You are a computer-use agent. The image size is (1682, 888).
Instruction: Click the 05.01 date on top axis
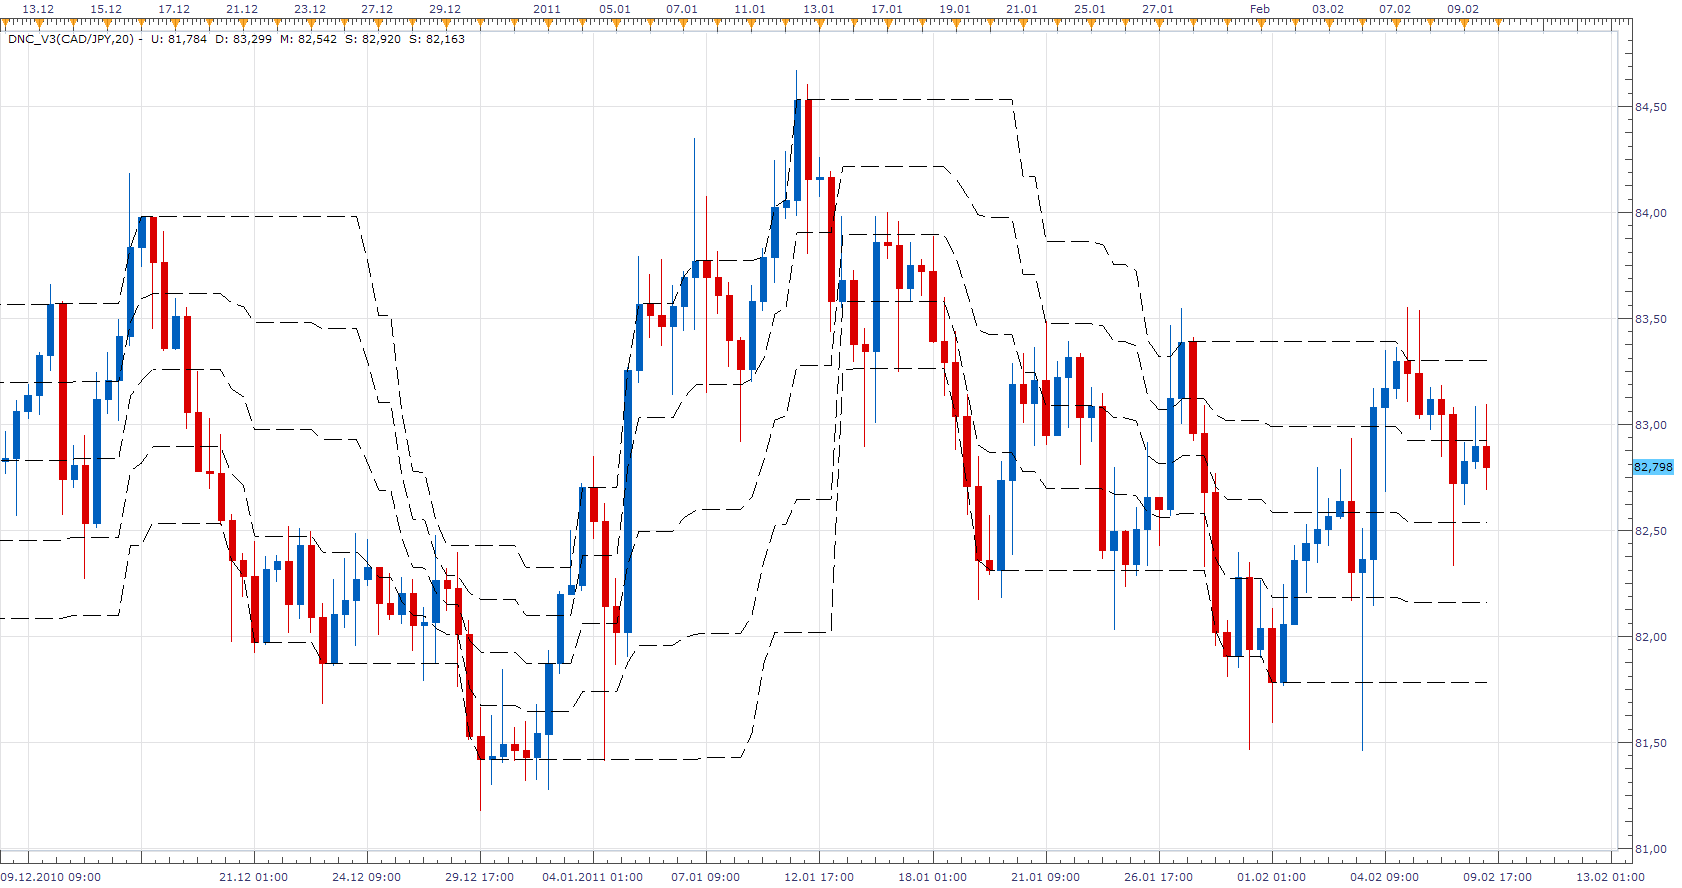tap(615, 9)
